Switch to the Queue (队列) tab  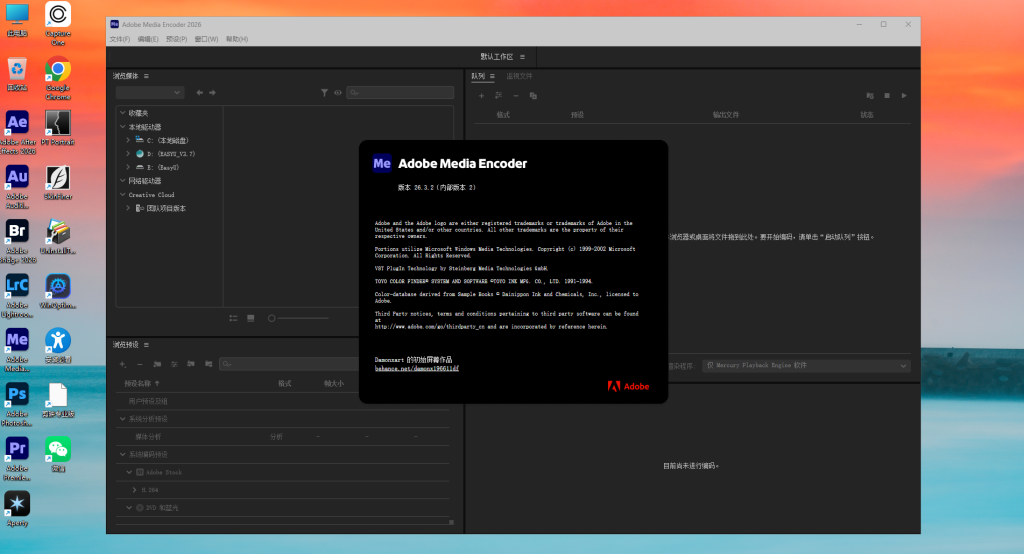(x=478, y=76)
